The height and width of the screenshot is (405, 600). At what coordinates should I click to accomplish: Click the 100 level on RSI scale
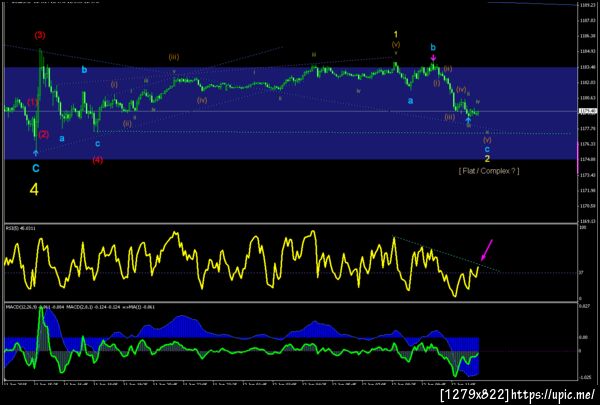pyautogui.click(x=582, y=227)
